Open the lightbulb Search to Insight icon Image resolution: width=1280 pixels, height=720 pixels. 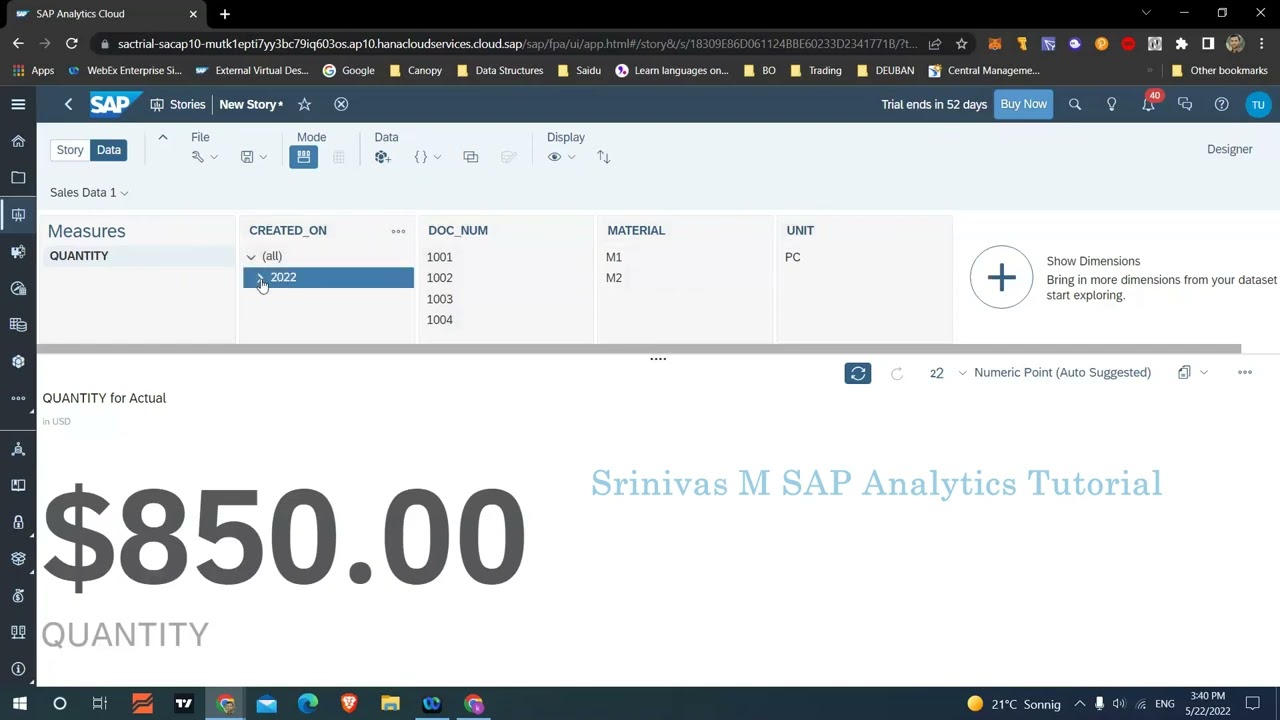coord(1111,104)
